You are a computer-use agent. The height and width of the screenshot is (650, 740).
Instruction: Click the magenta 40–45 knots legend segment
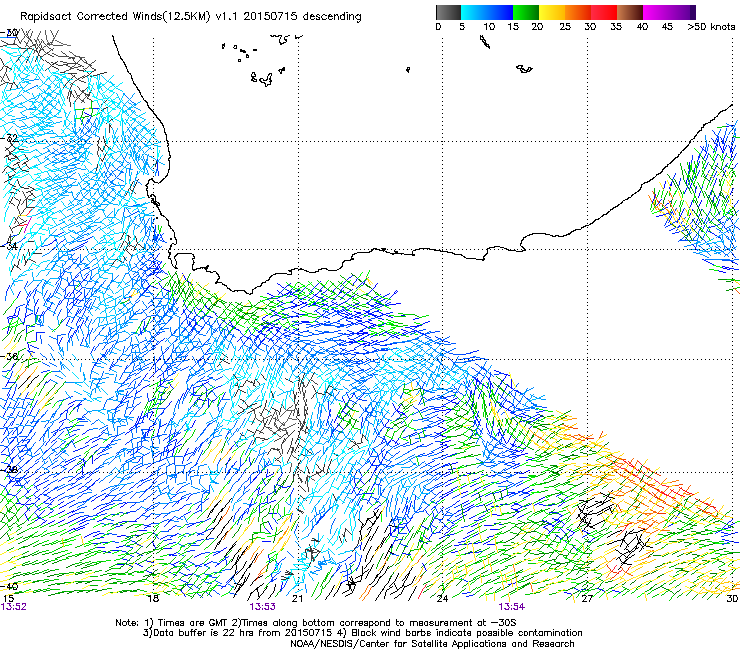click(656, 12)
